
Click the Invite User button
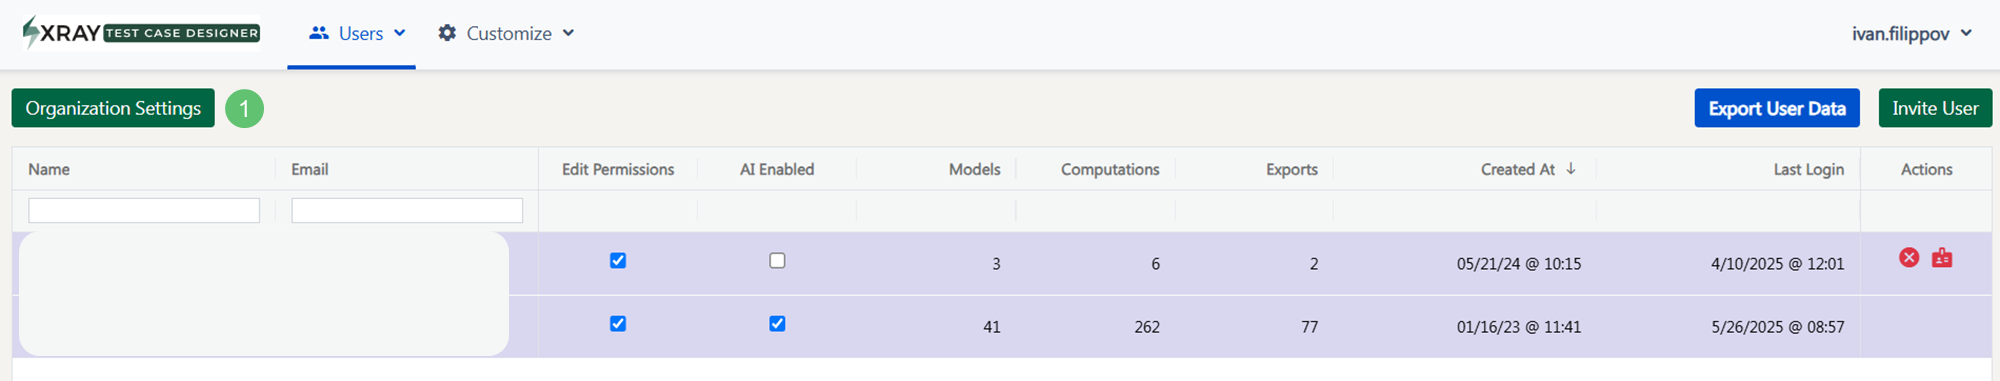click(x=1935, y=108)
